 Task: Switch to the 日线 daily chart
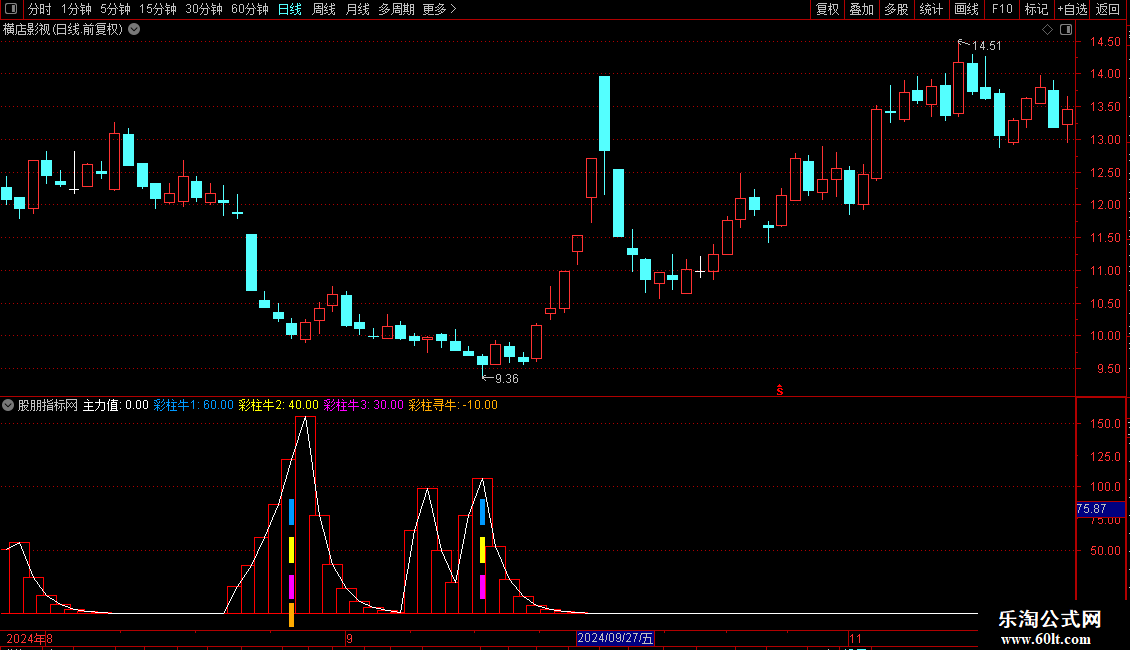click(290, 9)
